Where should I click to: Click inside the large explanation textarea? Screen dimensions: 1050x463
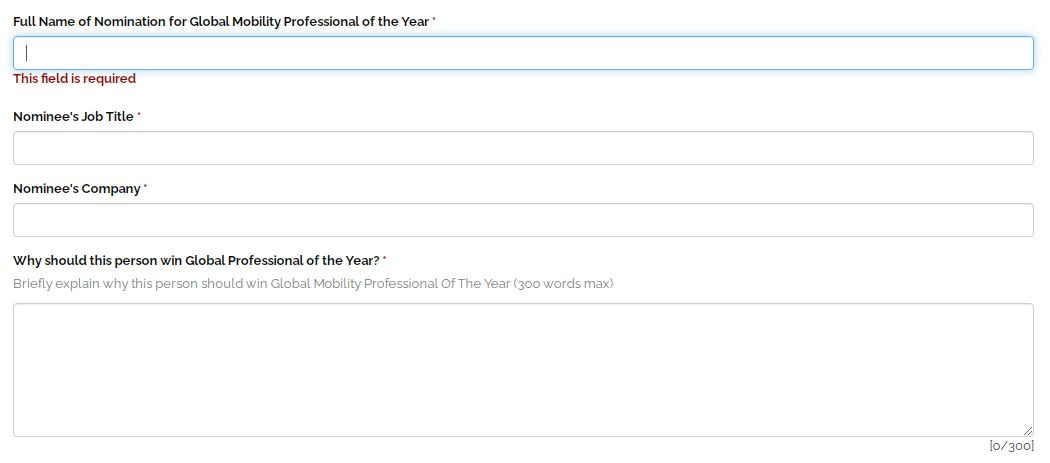(523, 370)
